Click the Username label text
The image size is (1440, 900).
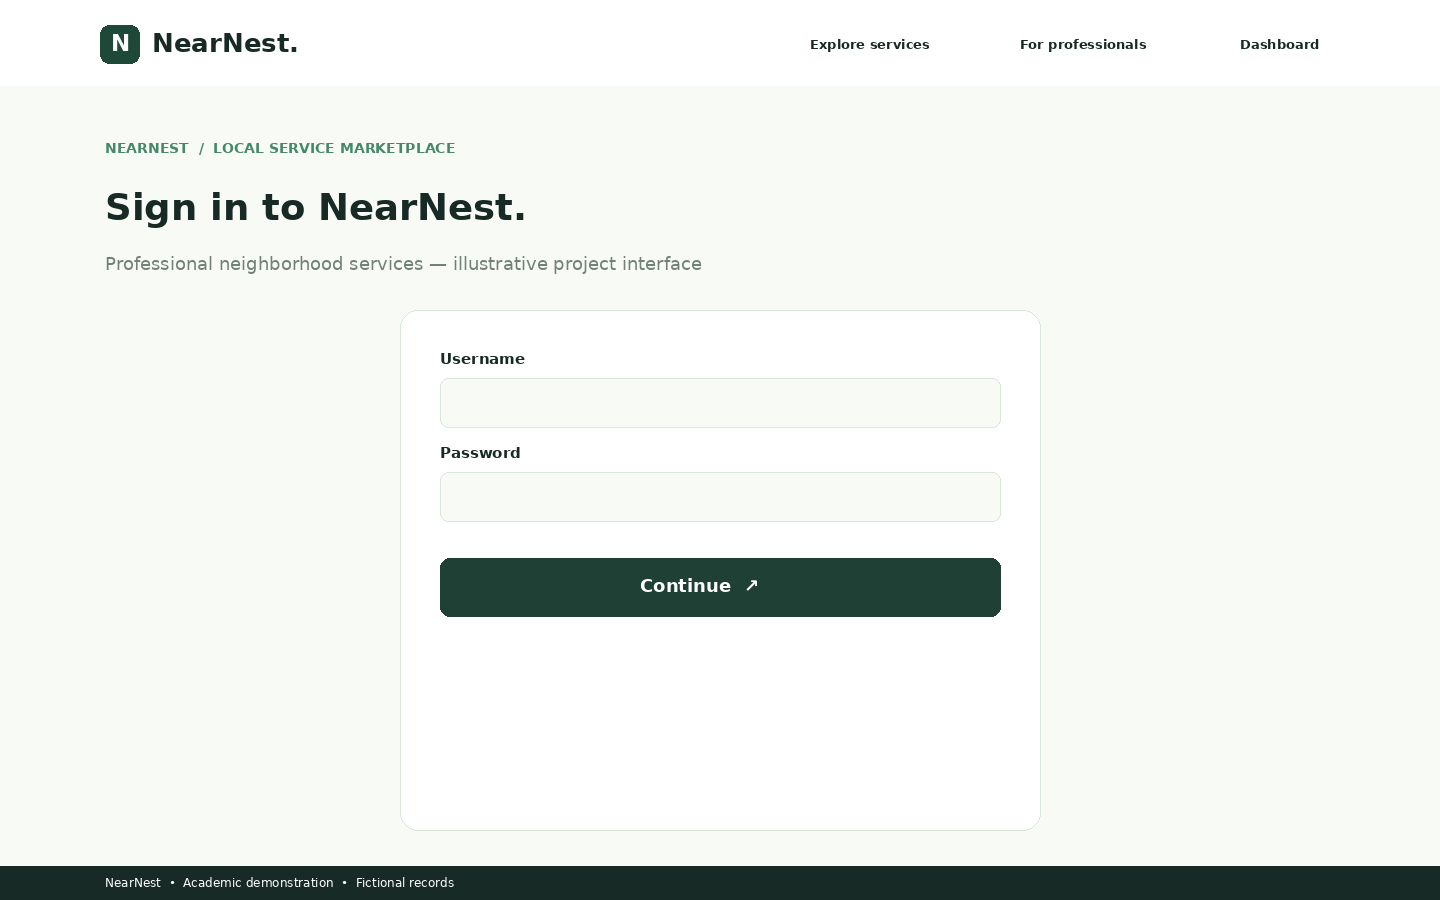482,359
